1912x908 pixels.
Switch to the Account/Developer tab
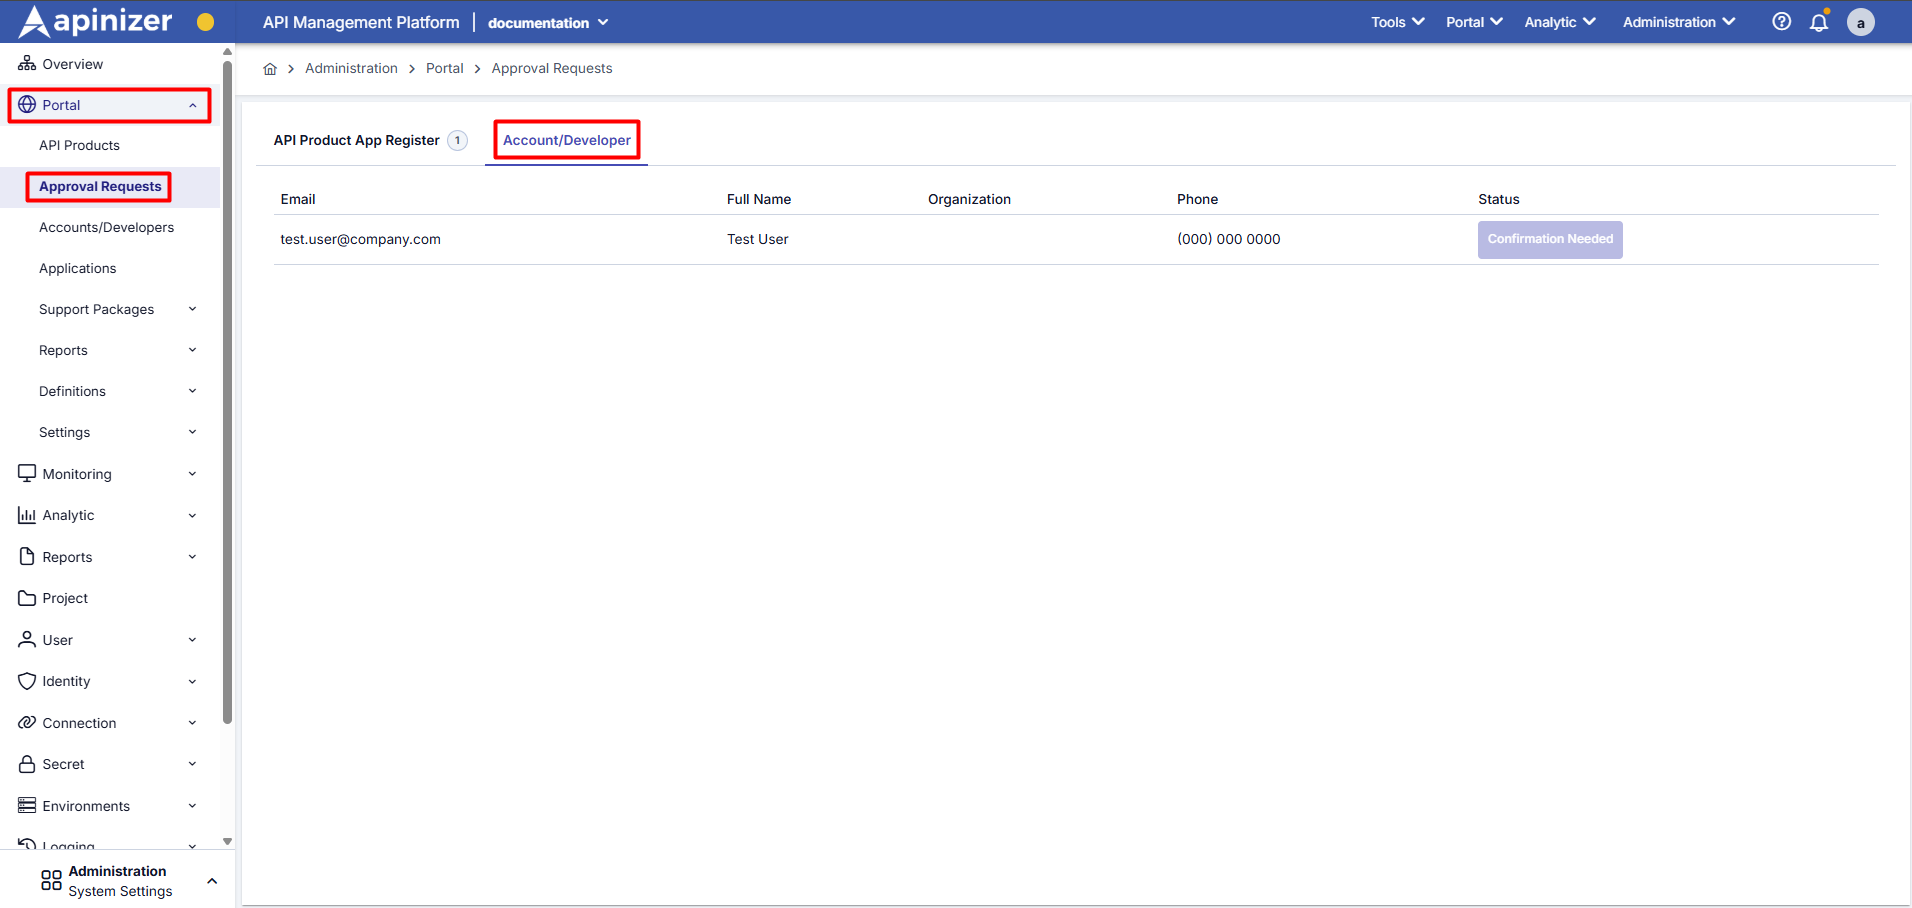tap(566, 140)
